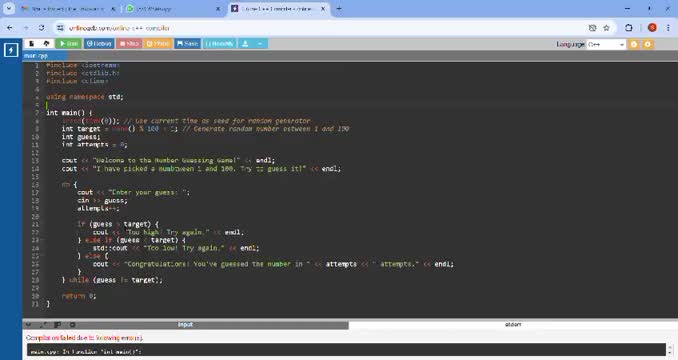Viewport: 678px width, 360px height.
Task: Click the 'return 0;' code line
Action: pyautogui.click(x=79, y=296)
